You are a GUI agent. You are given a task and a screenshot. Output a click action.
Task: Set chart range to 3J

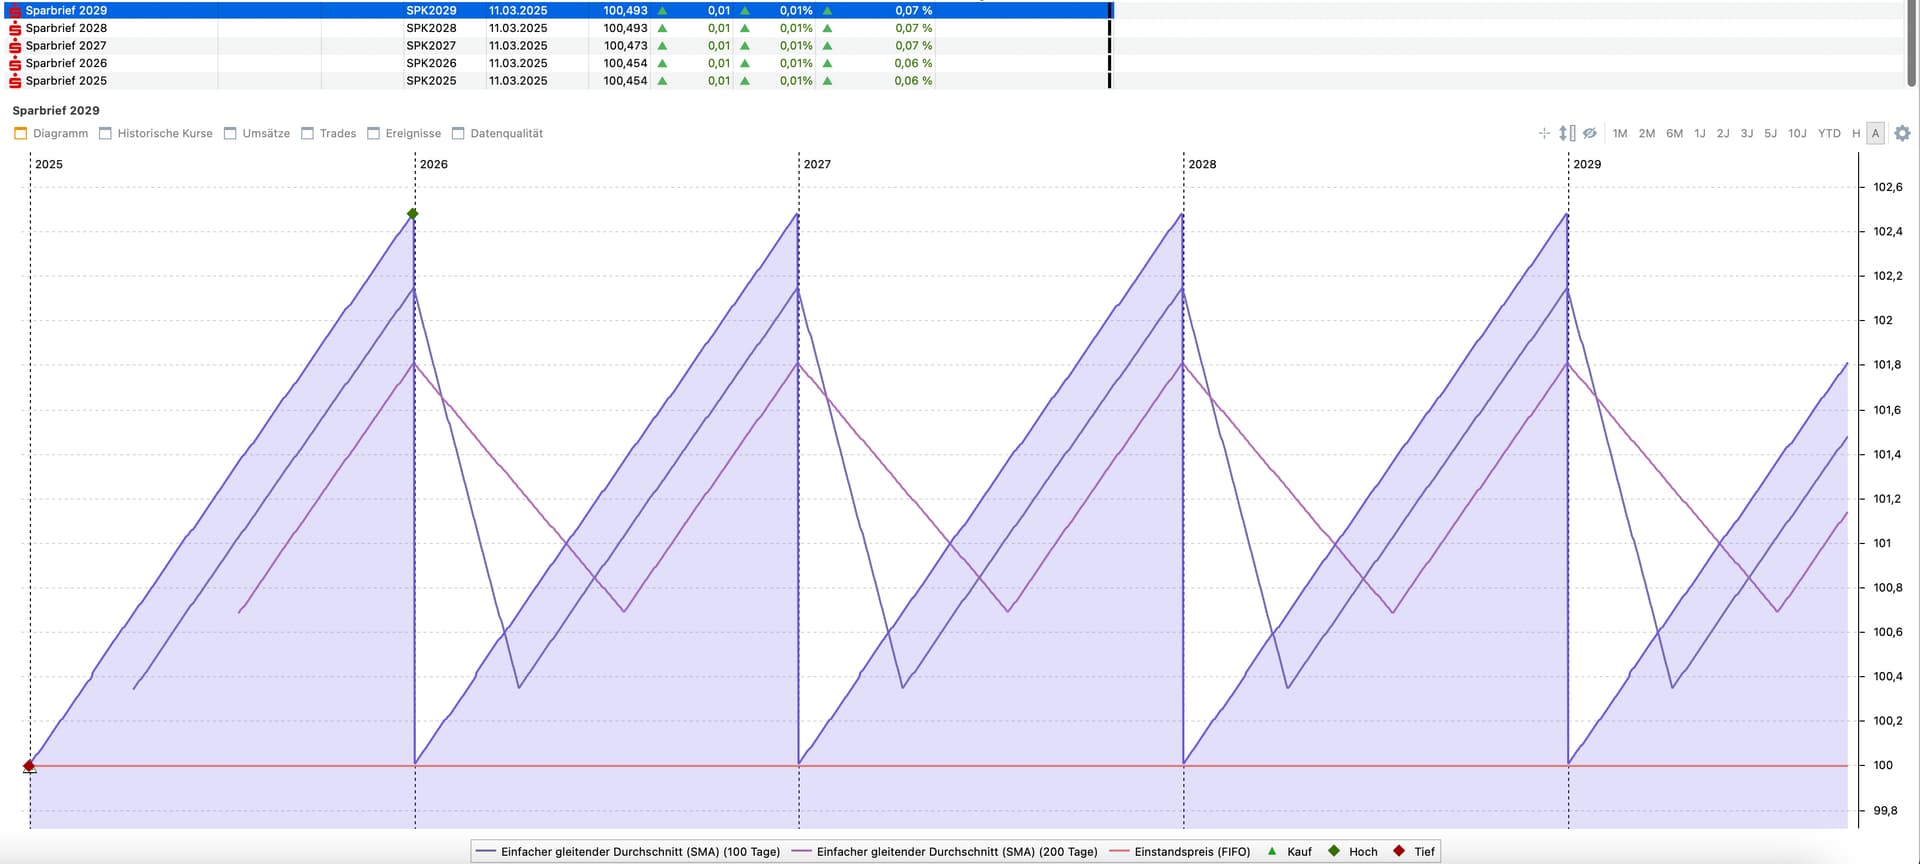click(1747, 134)
